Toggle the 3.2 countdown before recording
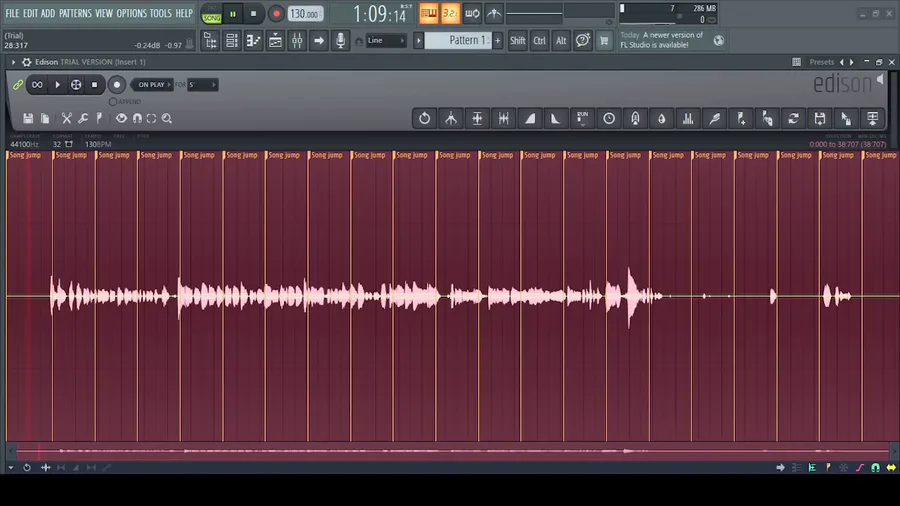 (x=451, y=14)
